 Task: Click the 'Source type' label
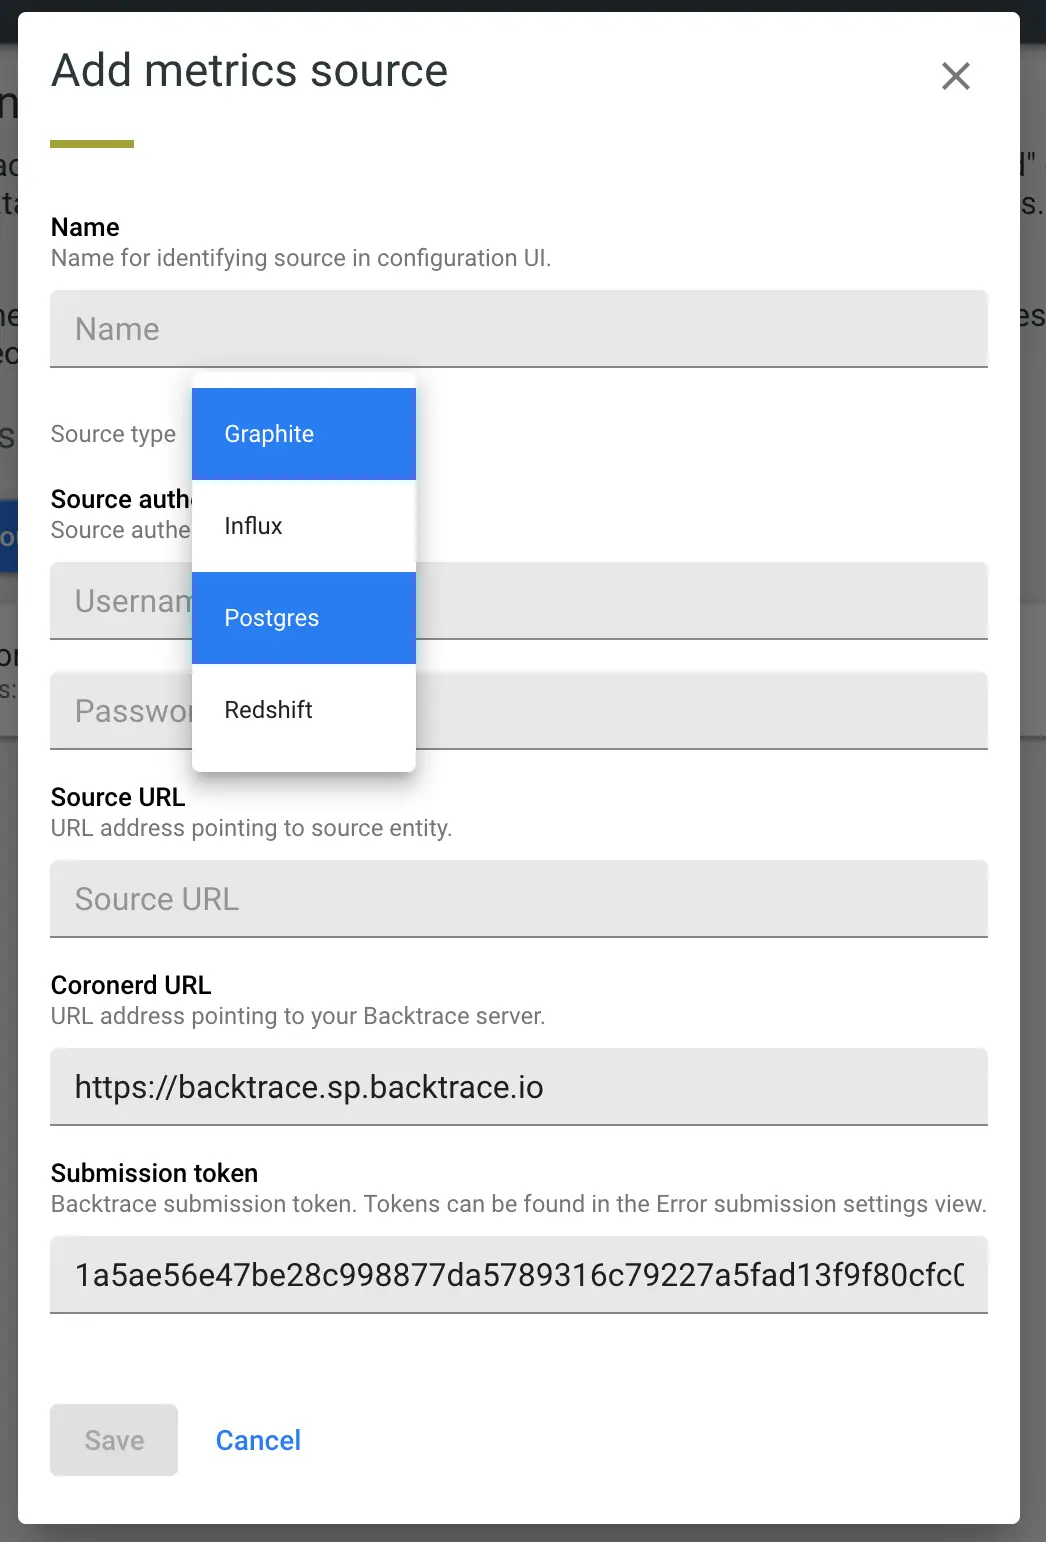coord(113,434)
